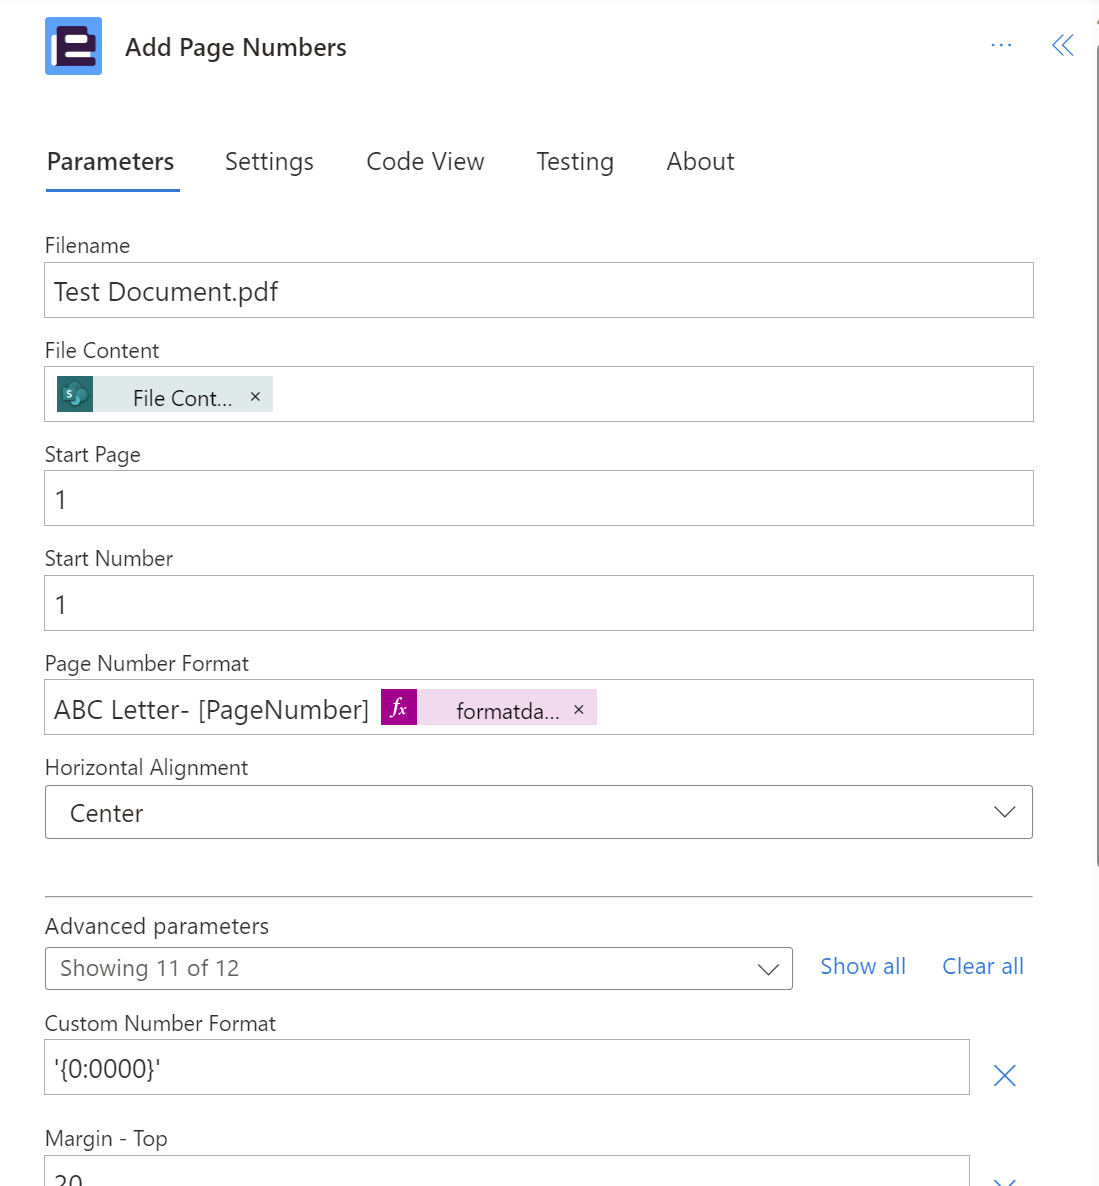Open the Code View tab
The height and width of the screenshot is (1186, 1099).
[425, 161]
